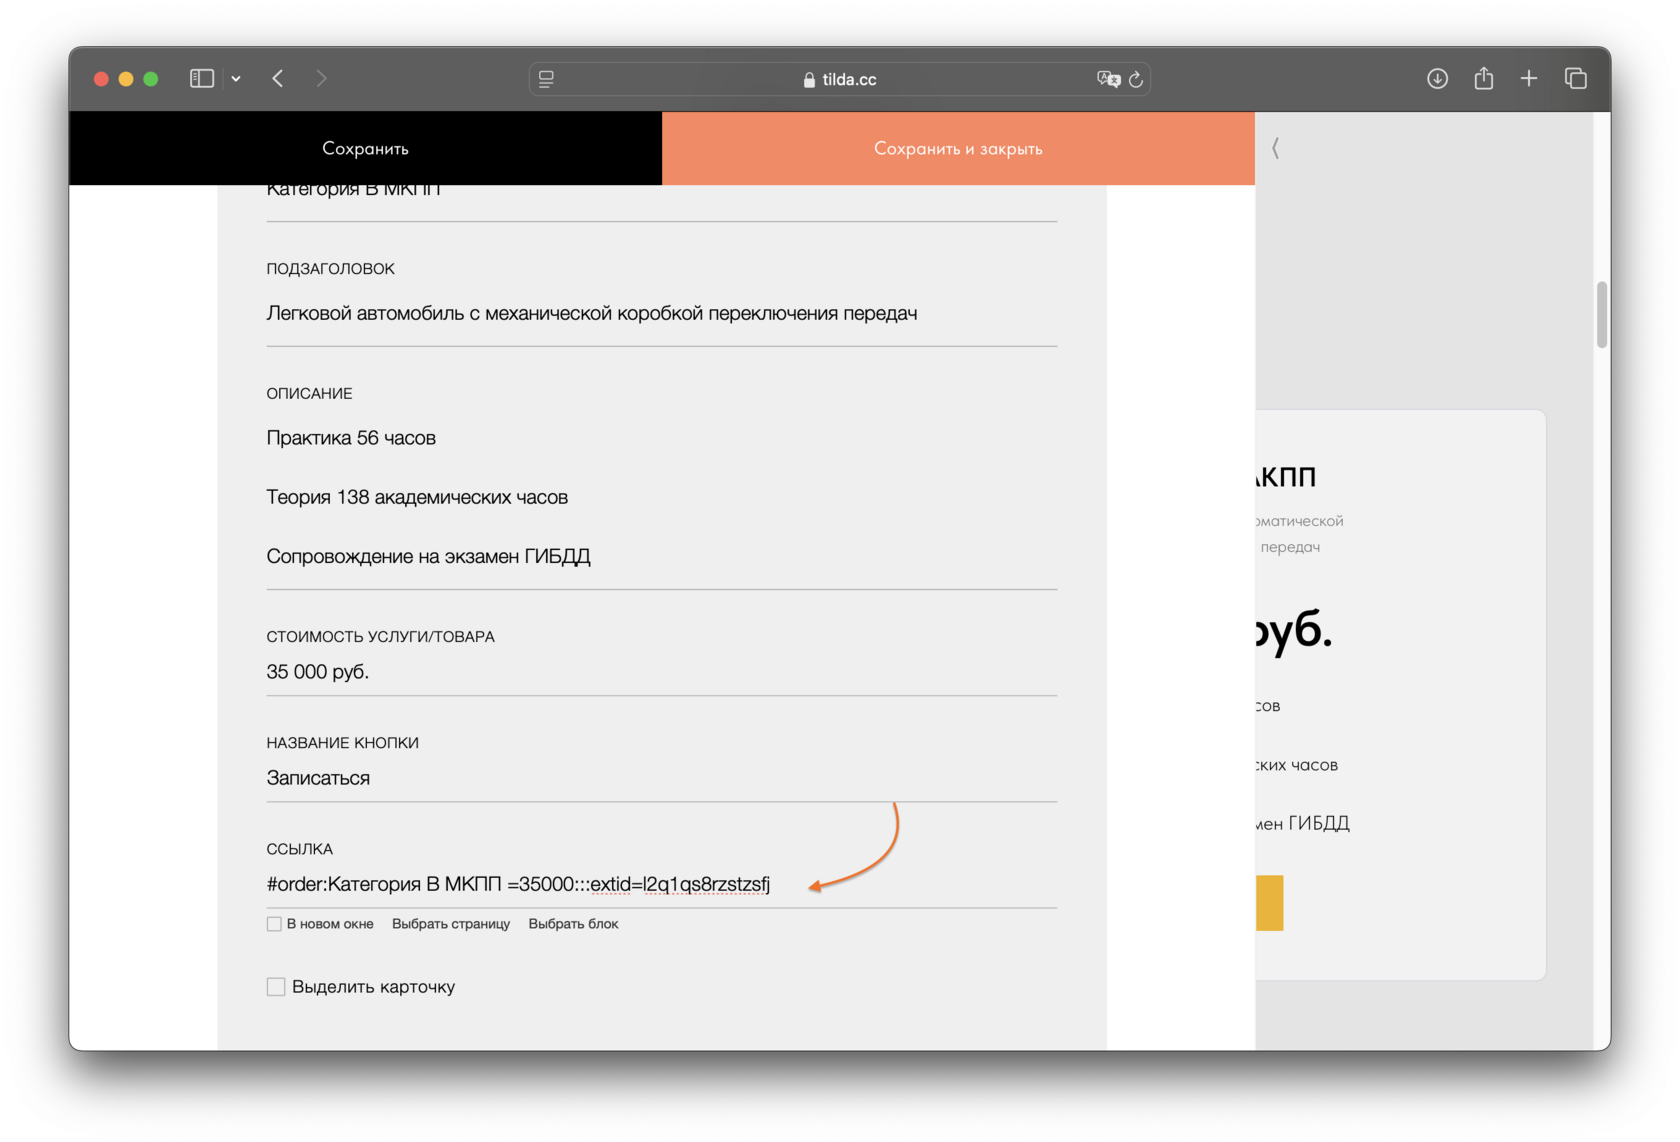Edit the button name field Записаться
This screenshot has height=1142, width=1680.
[661, 778]
